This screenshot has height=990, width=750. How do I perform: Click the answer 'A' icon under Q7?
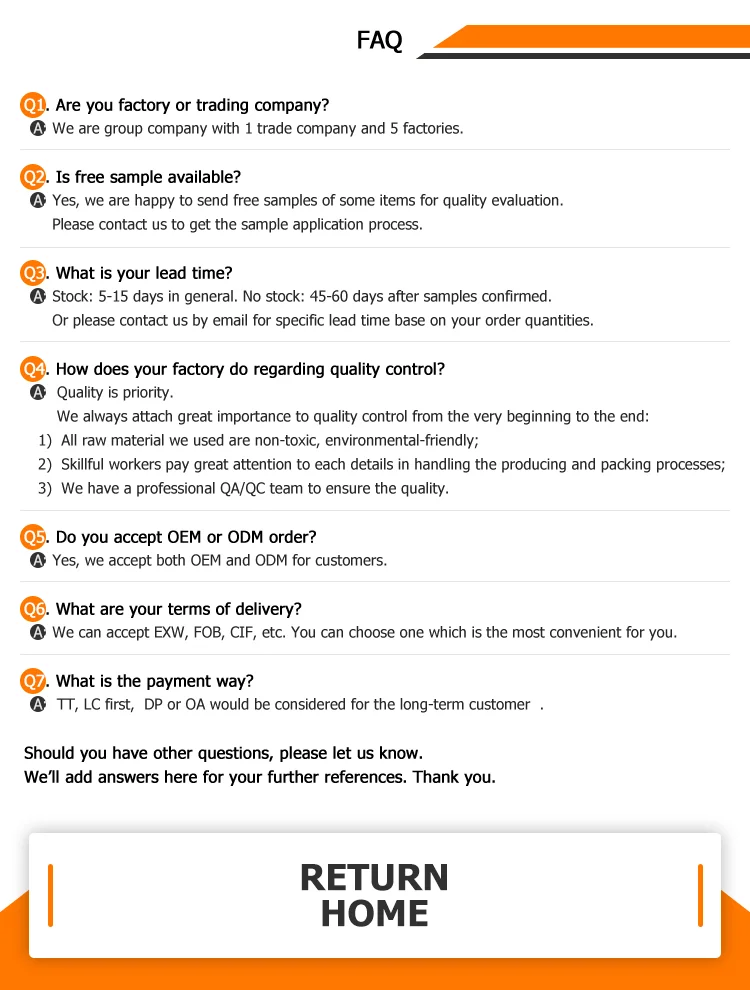(x=38, y=704)
